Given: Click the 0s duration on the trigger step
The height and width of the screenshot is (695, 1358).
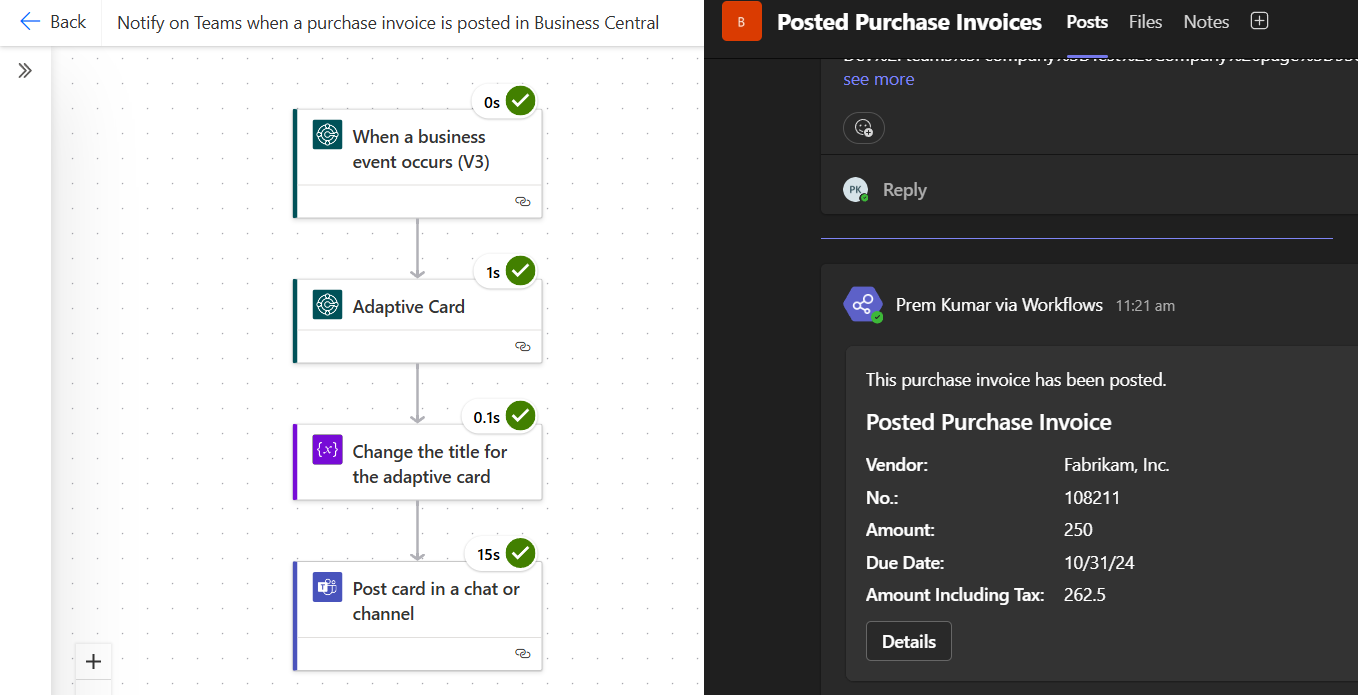Looking at the screenshot, I should 492,102.
